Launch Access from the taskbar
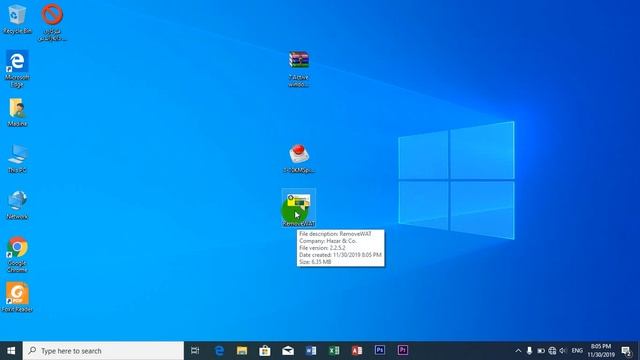Viewport: 640px width, 360px height. [x=357, y=351]
